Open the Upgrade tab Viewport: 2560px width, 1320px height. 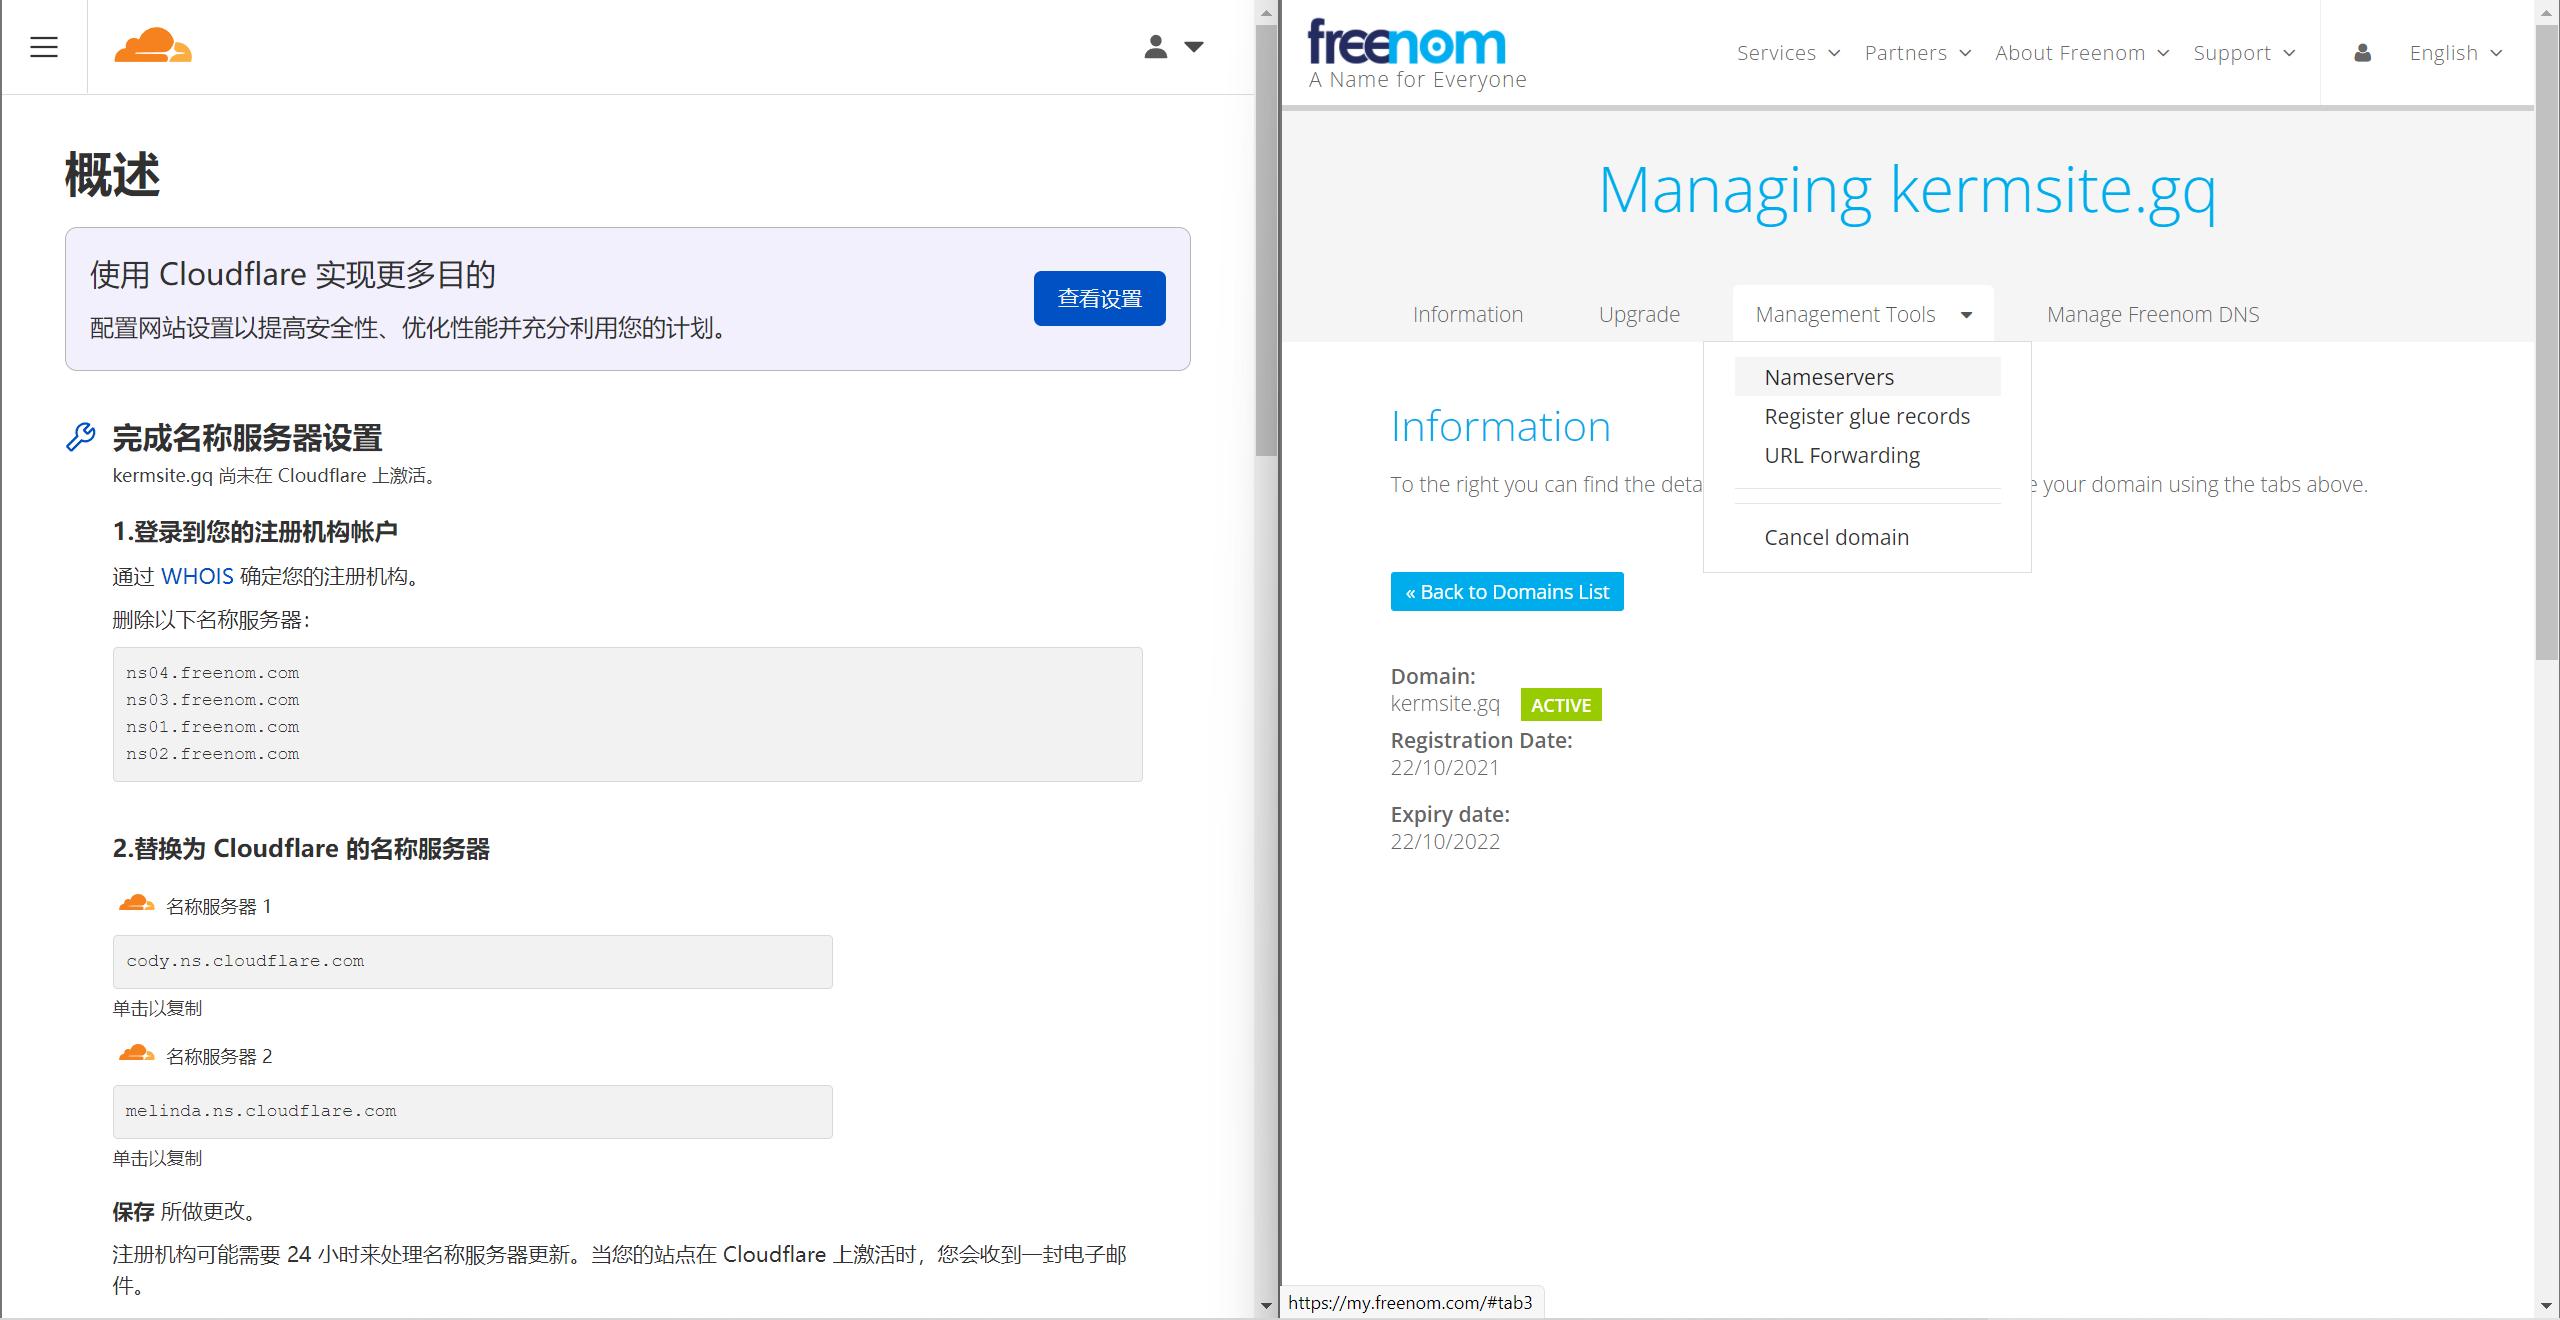coord(1638,314)
